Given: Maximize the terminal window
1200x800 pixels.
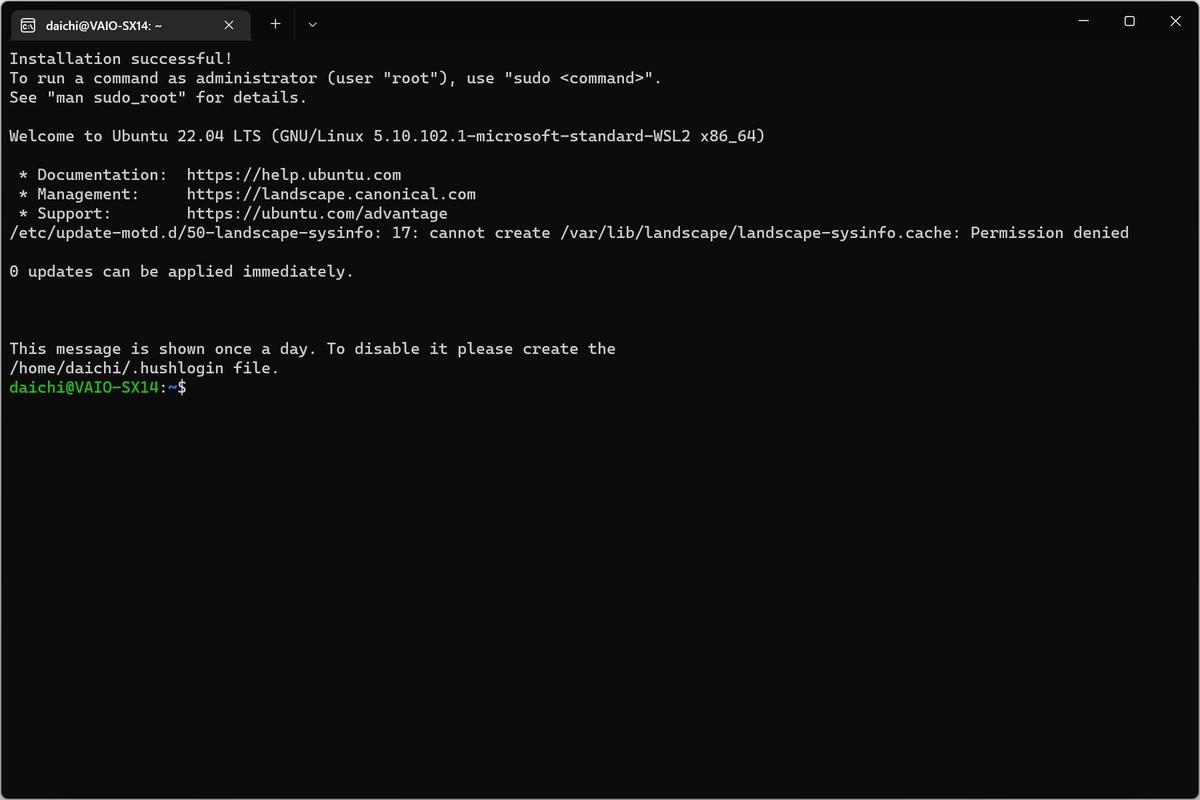Looking at the screenshot, I should [1129, 21].
